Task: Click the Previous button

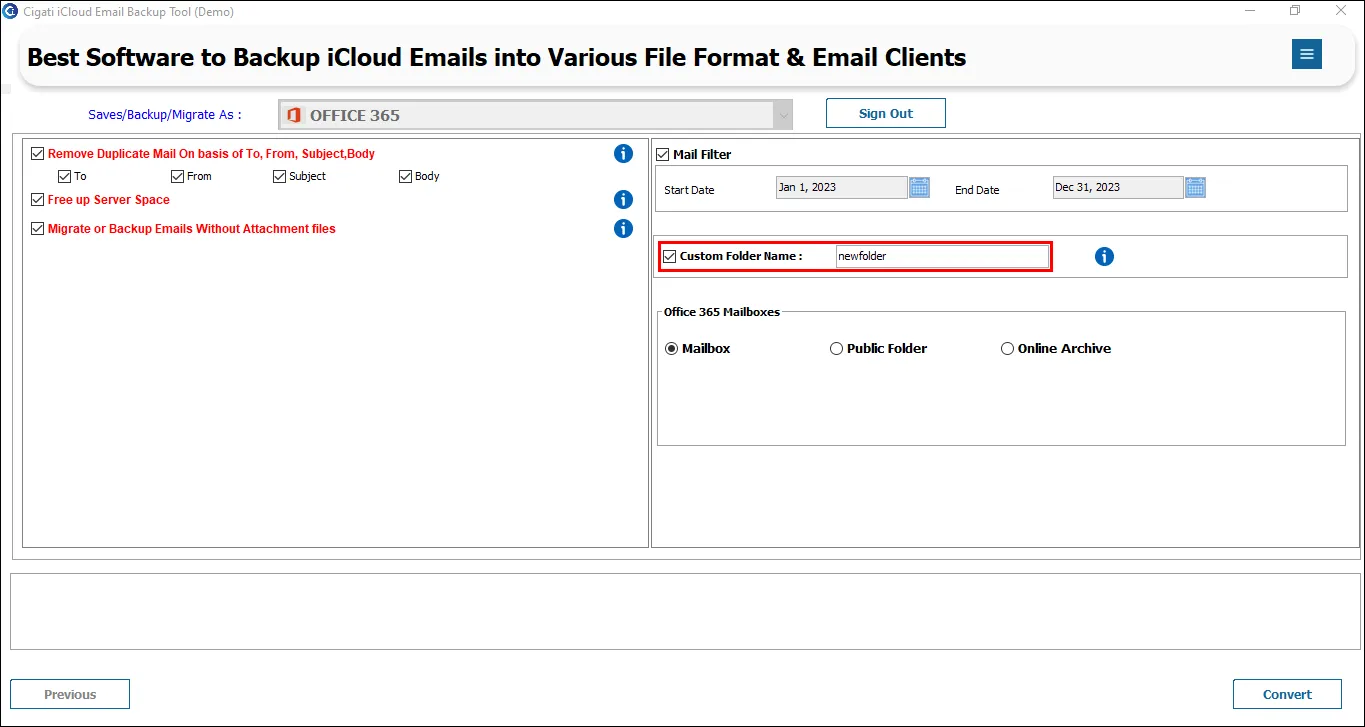Action: (70, 694)
